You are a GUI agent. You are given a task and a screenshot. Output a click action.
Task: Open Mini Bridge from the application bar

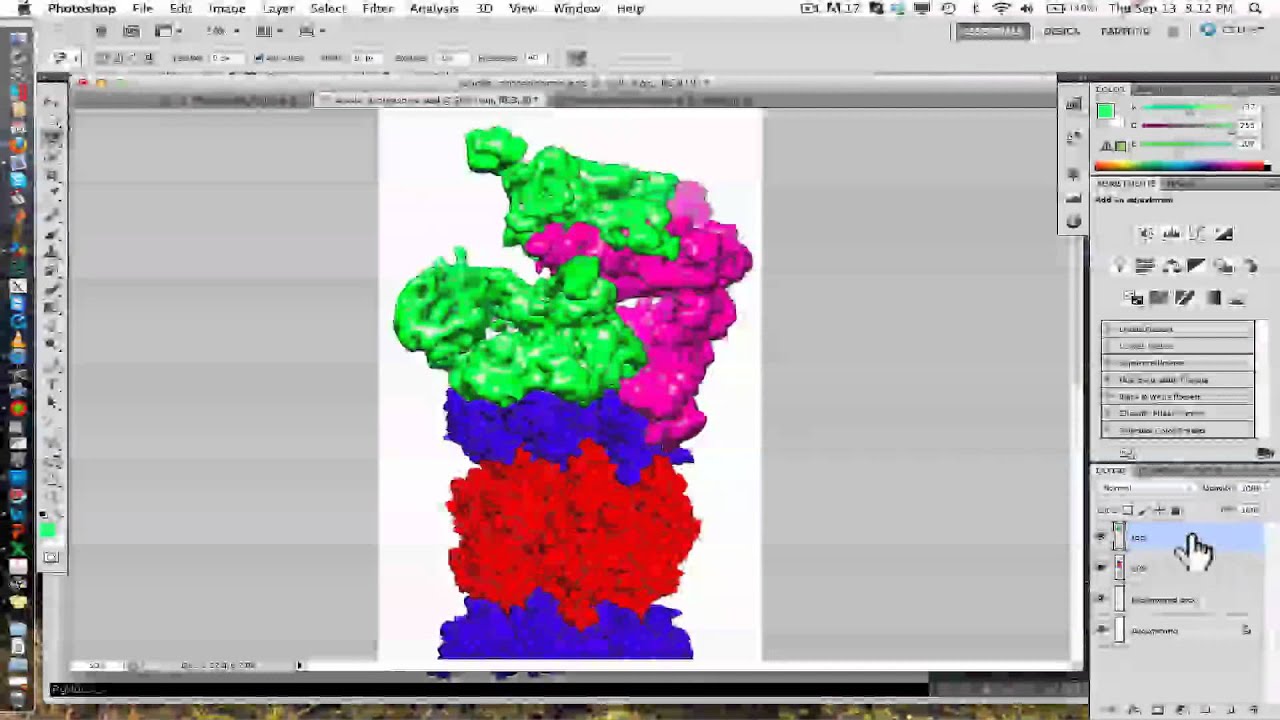(x=131, y=31)
